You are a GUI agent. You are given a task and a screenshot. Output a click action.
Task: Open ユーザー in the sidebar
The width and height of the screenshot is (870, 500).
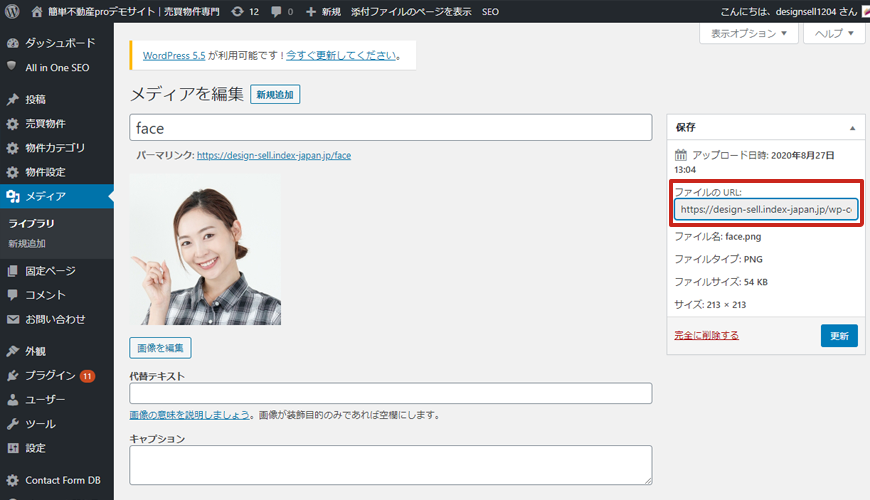(x=45, y=399)
